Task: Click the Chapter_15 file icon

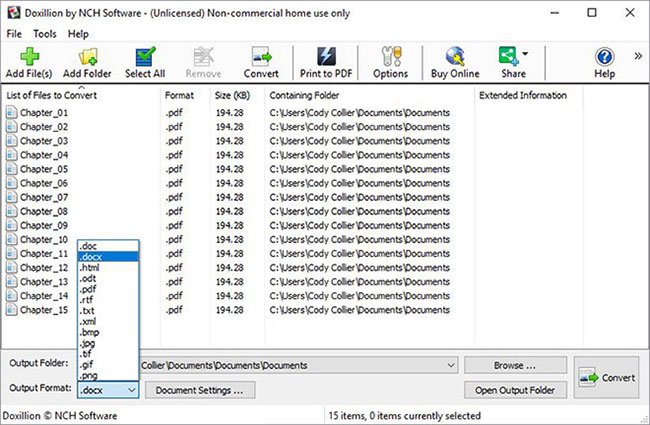Action: click(12, 310)
